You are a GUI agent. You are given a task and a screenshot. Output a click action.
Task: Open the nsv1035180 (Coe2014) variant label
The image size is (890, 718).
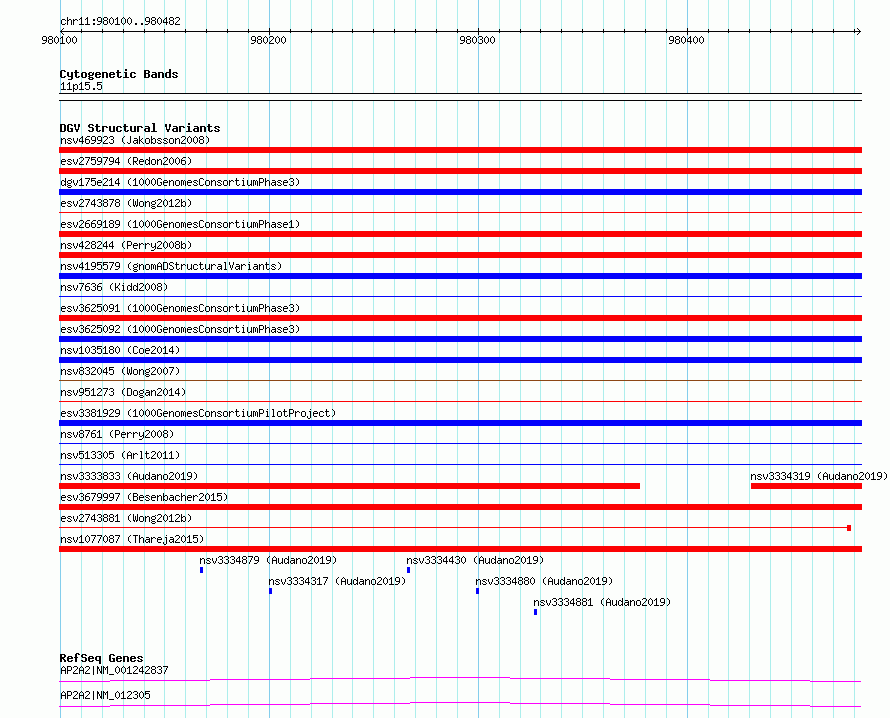point(120,350)
